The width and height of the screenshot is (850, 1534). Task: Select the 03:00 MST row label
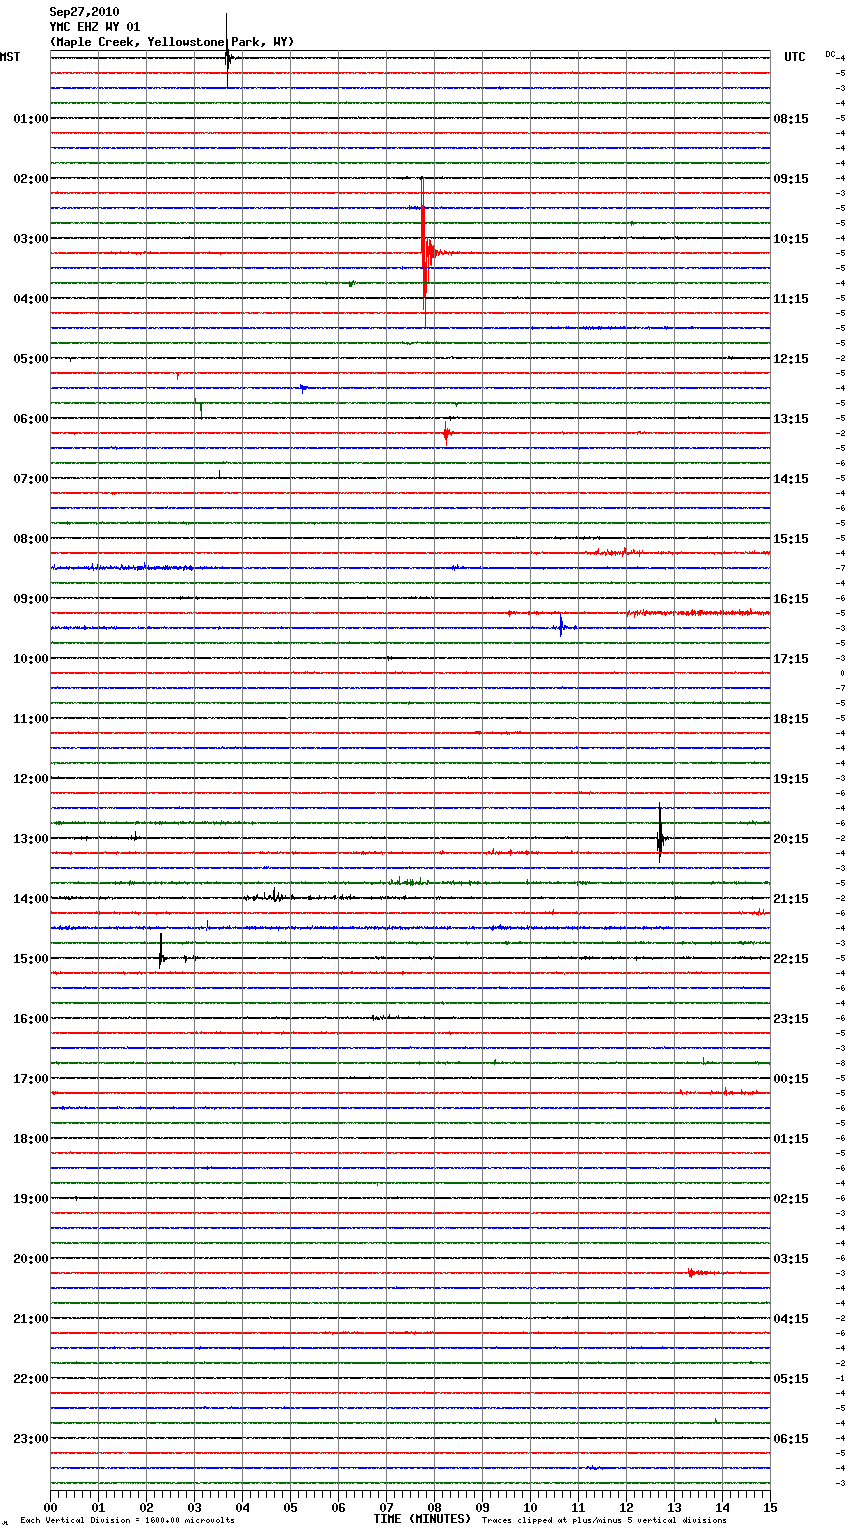[x=30, y=239]
